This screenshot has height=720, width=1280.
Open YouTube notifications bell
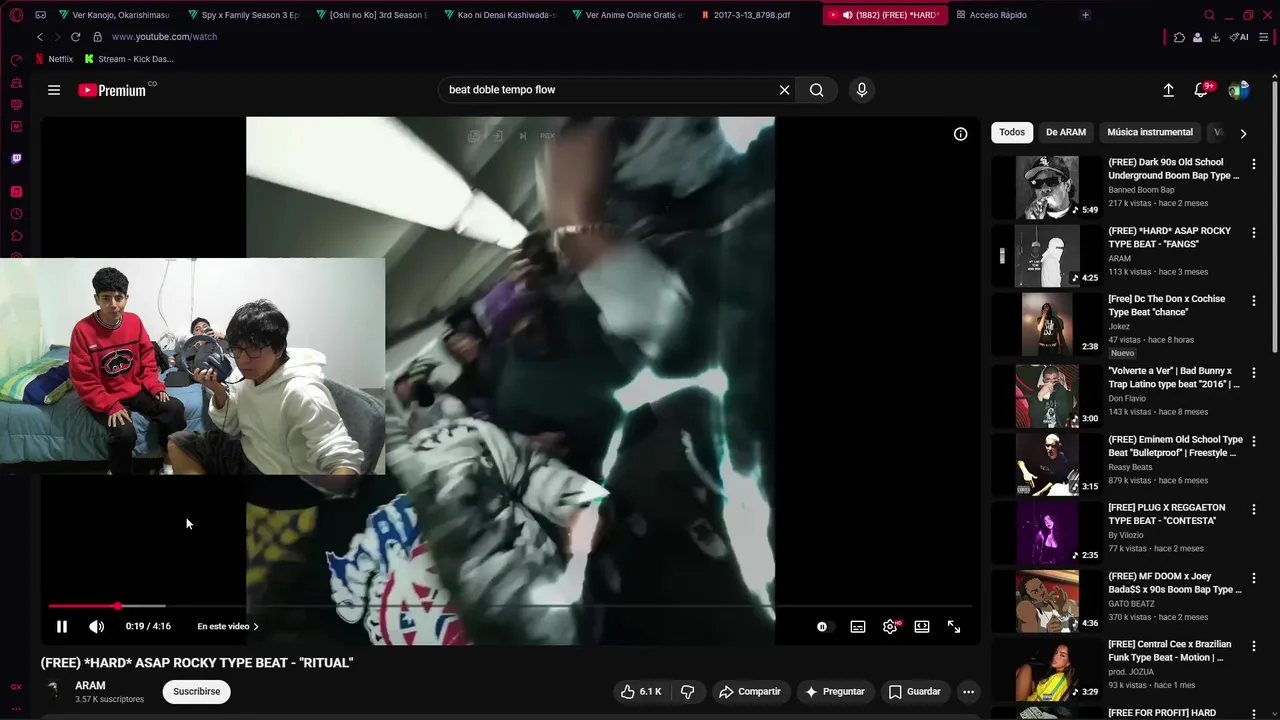click(x=1202, y=90)
